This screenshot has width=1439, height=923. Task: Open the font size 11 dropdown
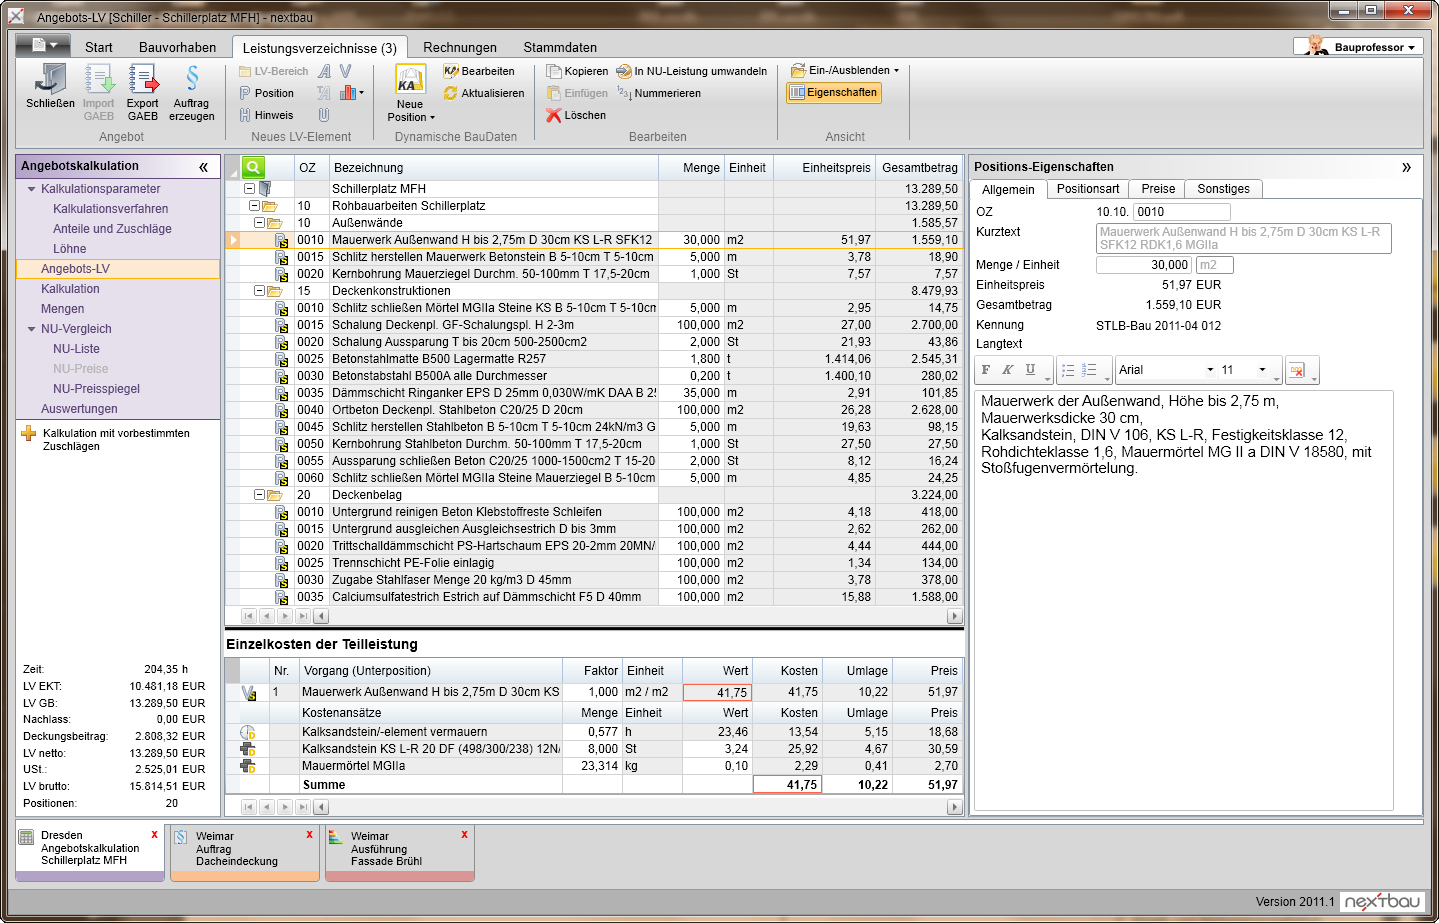[x=1262, y=370]
